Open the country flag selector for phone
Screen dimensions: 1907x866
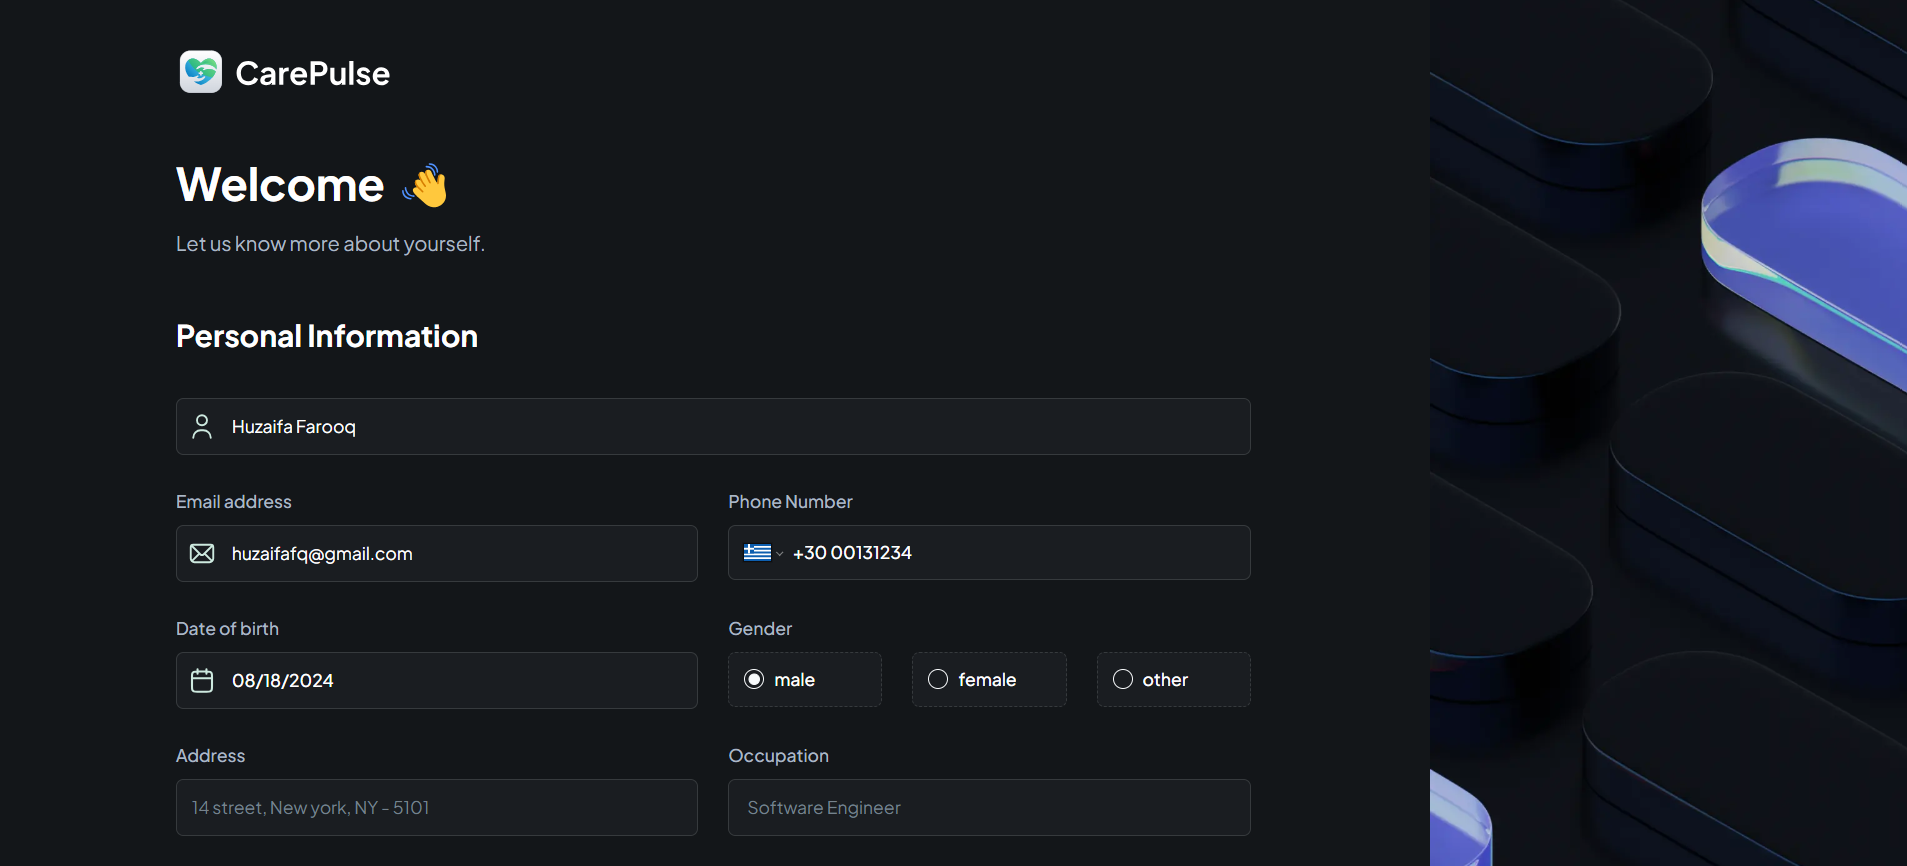763,553
